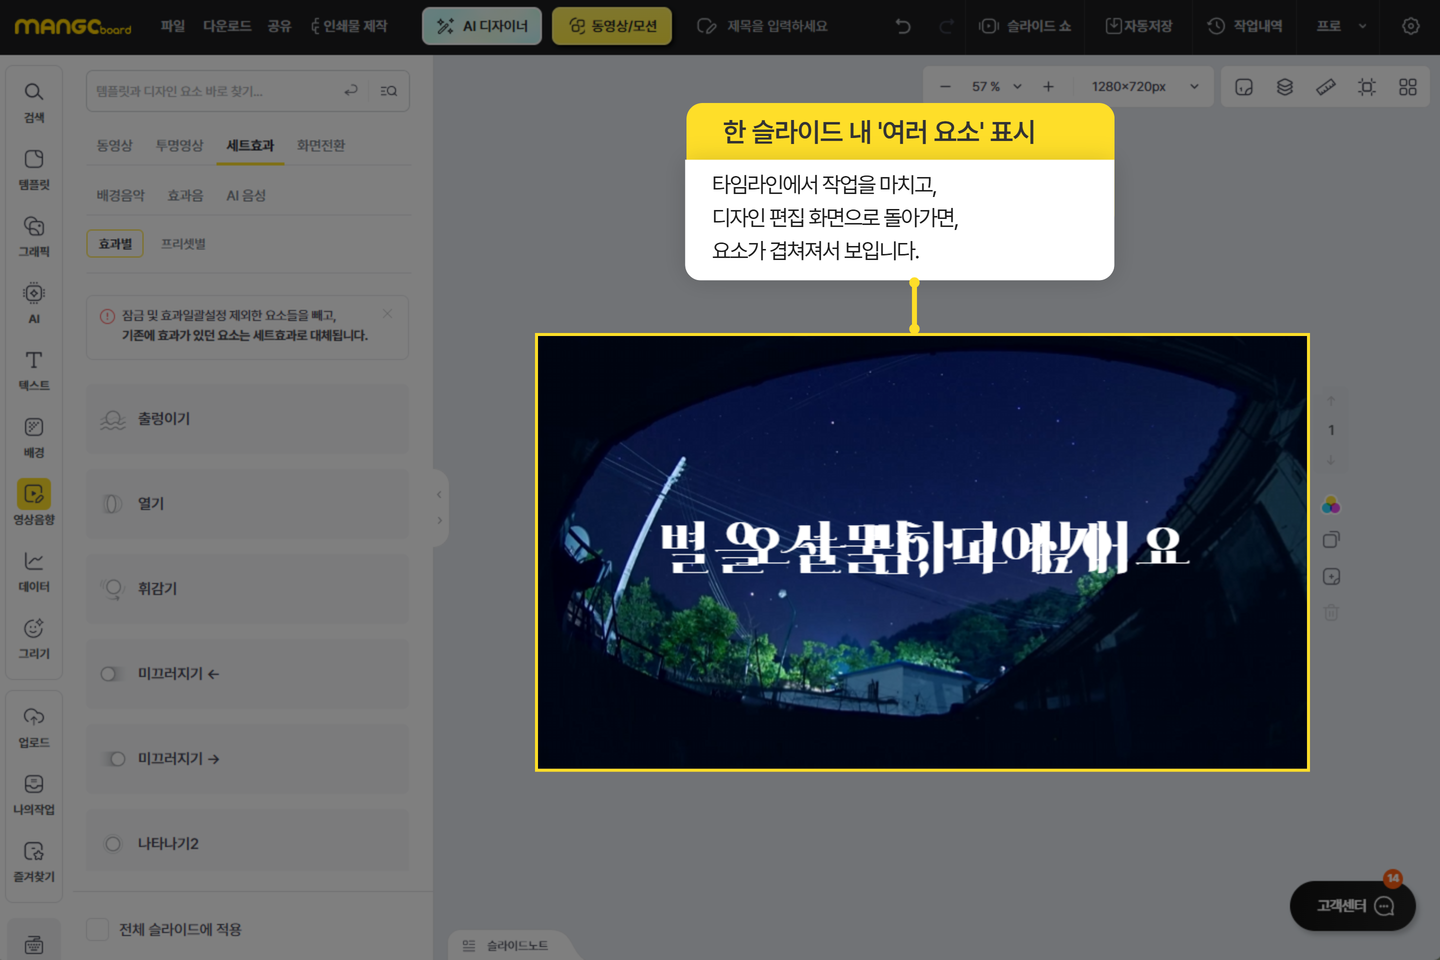The height and width of the screenshot is (960, 1440).
Task: Expand the 프로 account dropdown
Action: click(x=1341, y=26)
